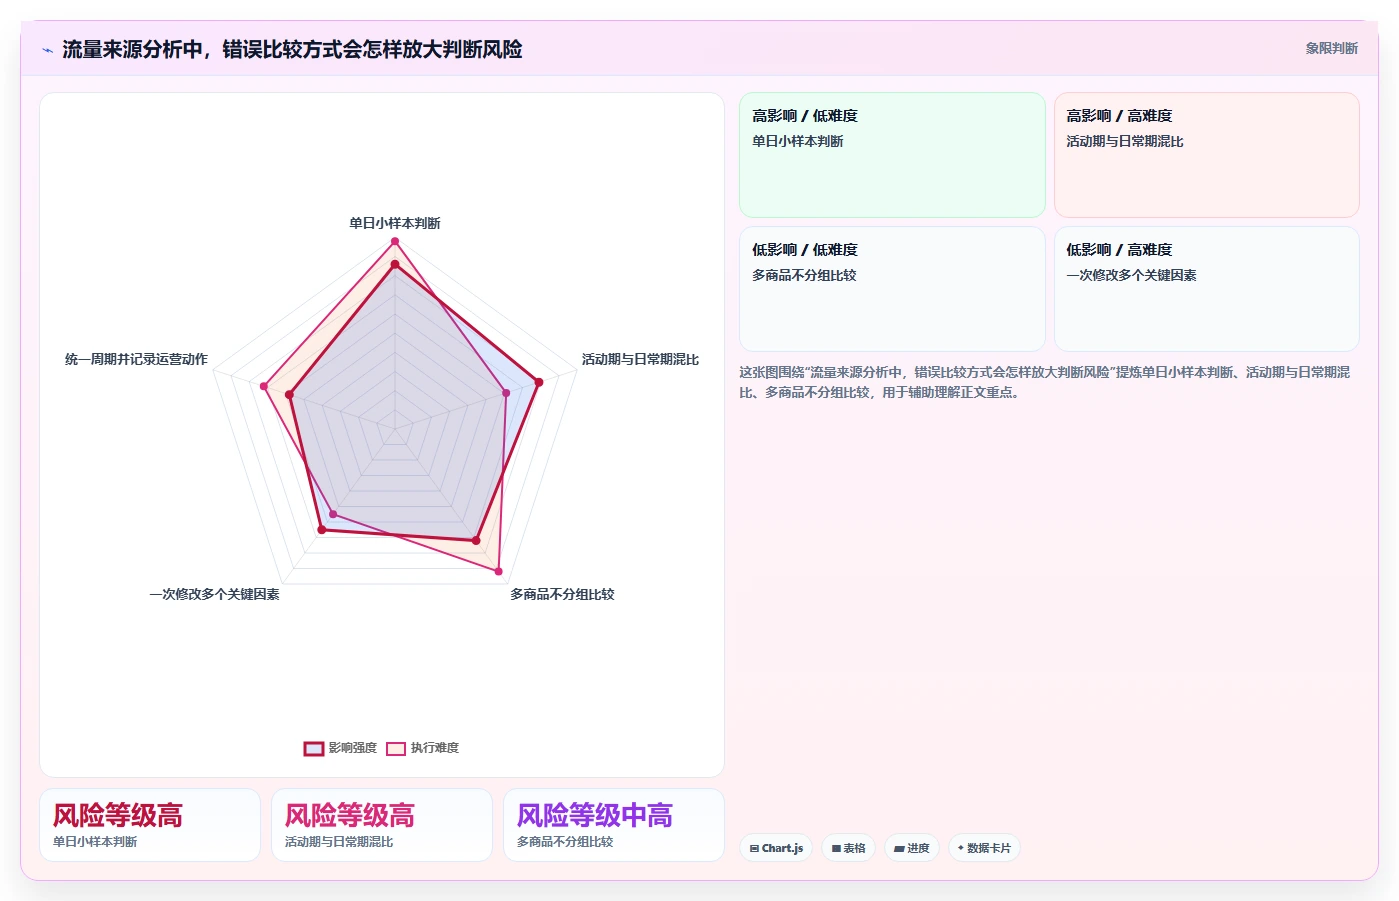Click the 统一周期并记录运营动作 radar axis label
Screen dimensions: 1399x901
[136, 359]
